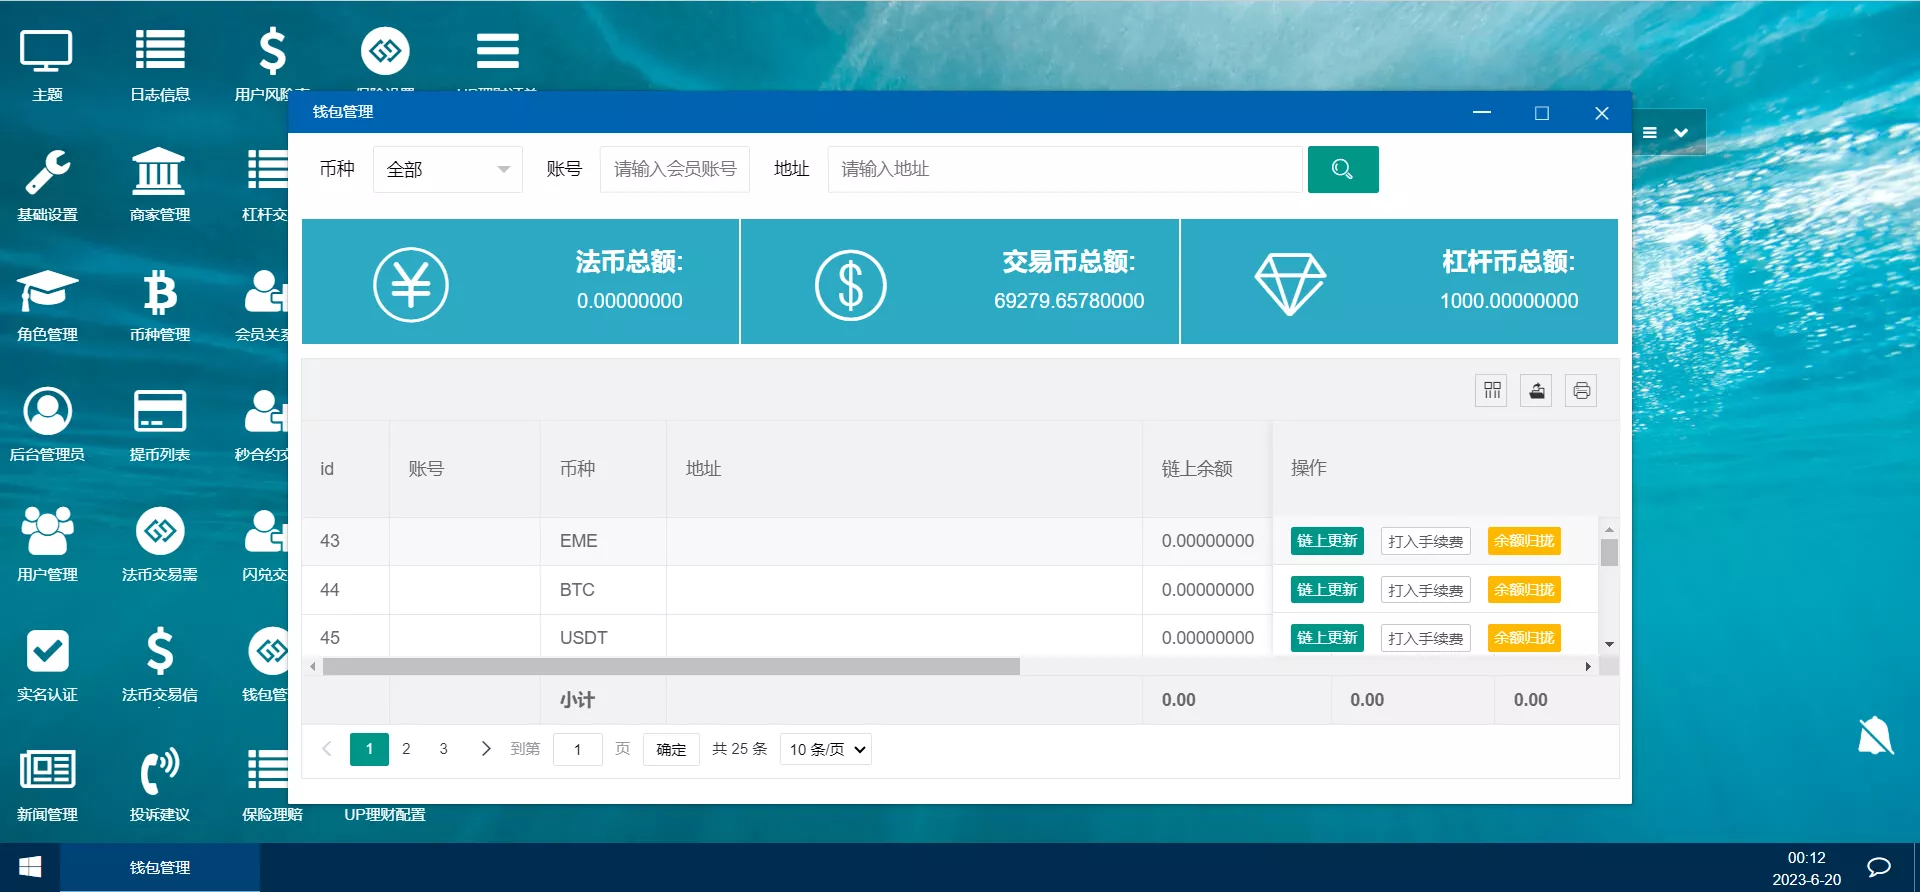Expand the 币种 全部 dropdown
Viewport: 1920px width, 892px height.
447,169
